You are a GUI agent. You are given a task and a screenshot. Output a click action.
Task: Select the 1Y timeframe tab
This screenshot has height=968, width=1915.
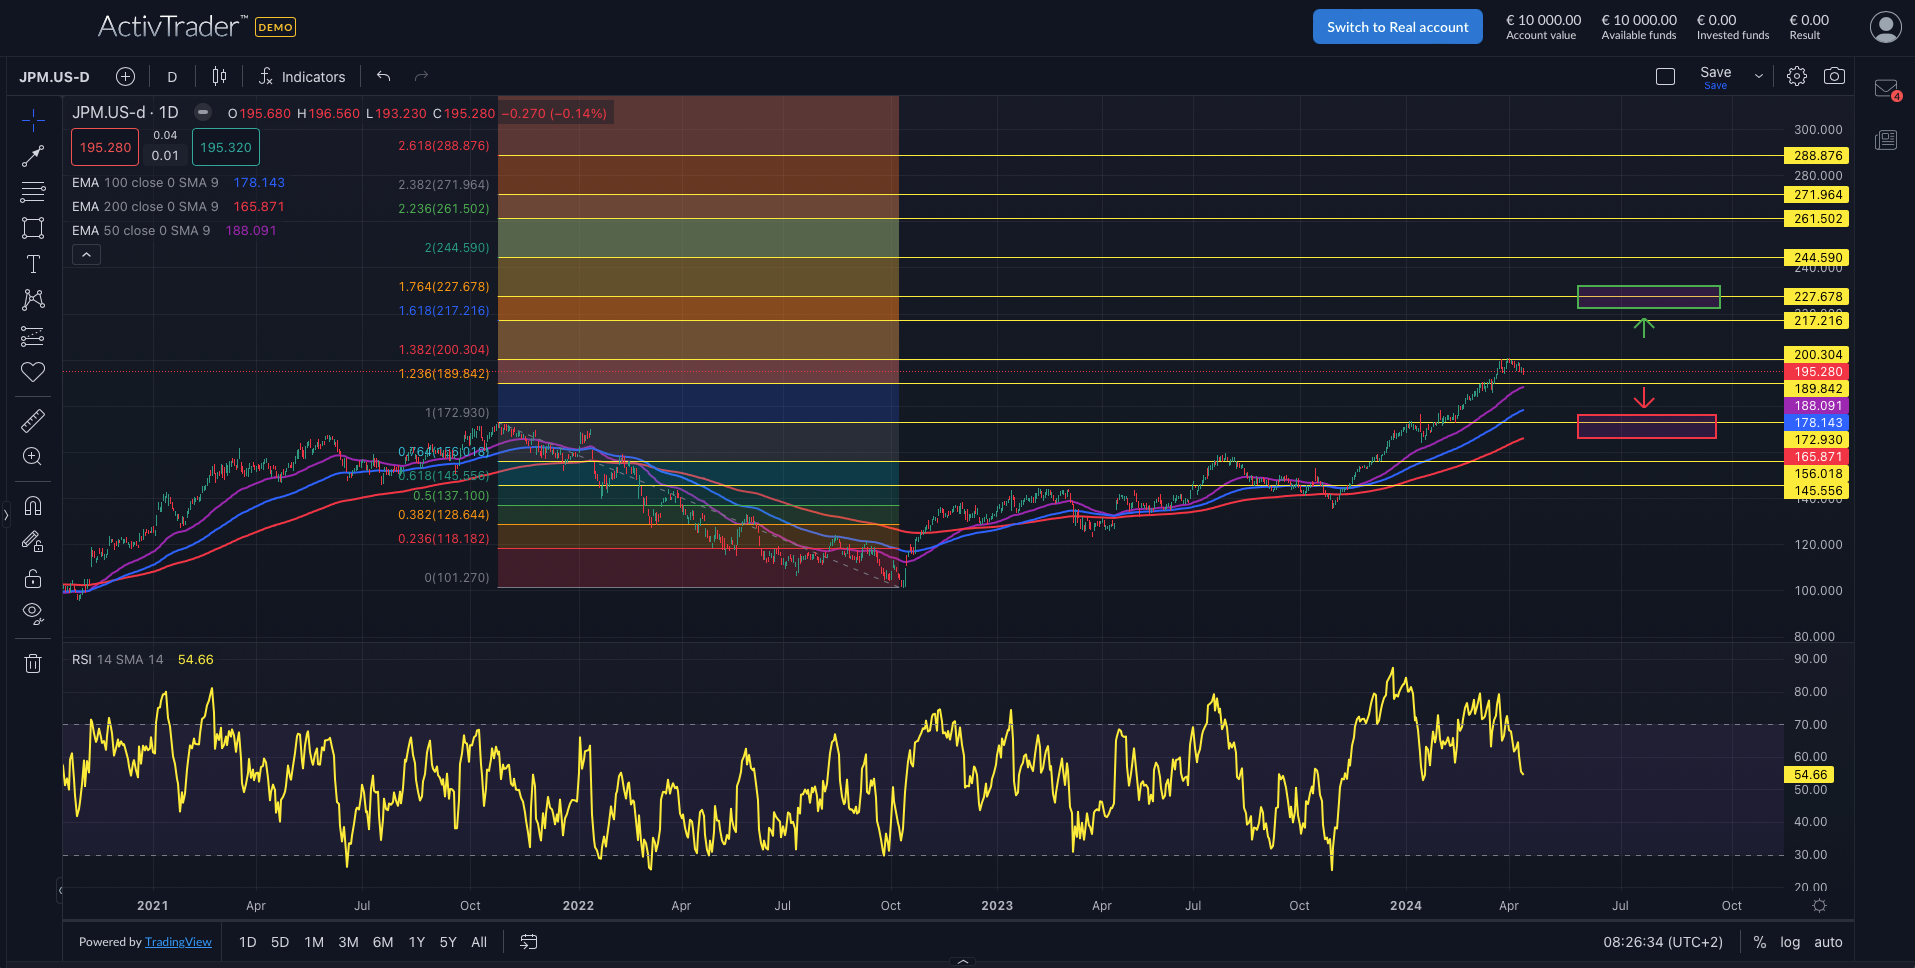coord(416,941)
